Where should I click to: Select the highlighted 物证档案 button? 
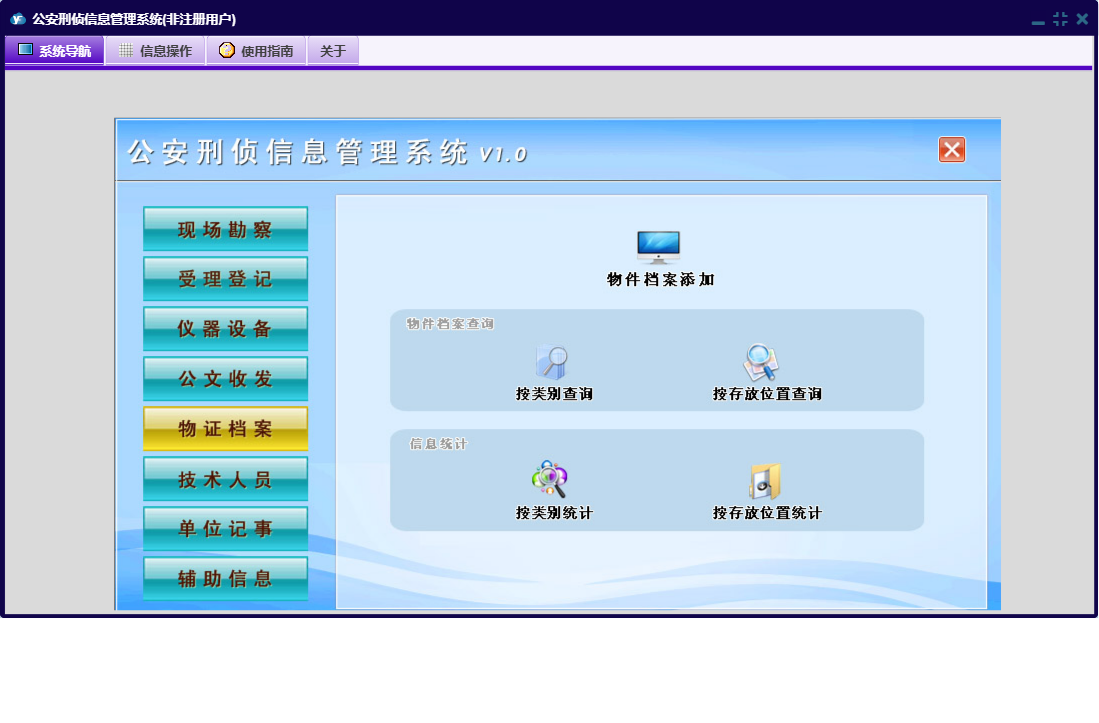coord(225,429)
